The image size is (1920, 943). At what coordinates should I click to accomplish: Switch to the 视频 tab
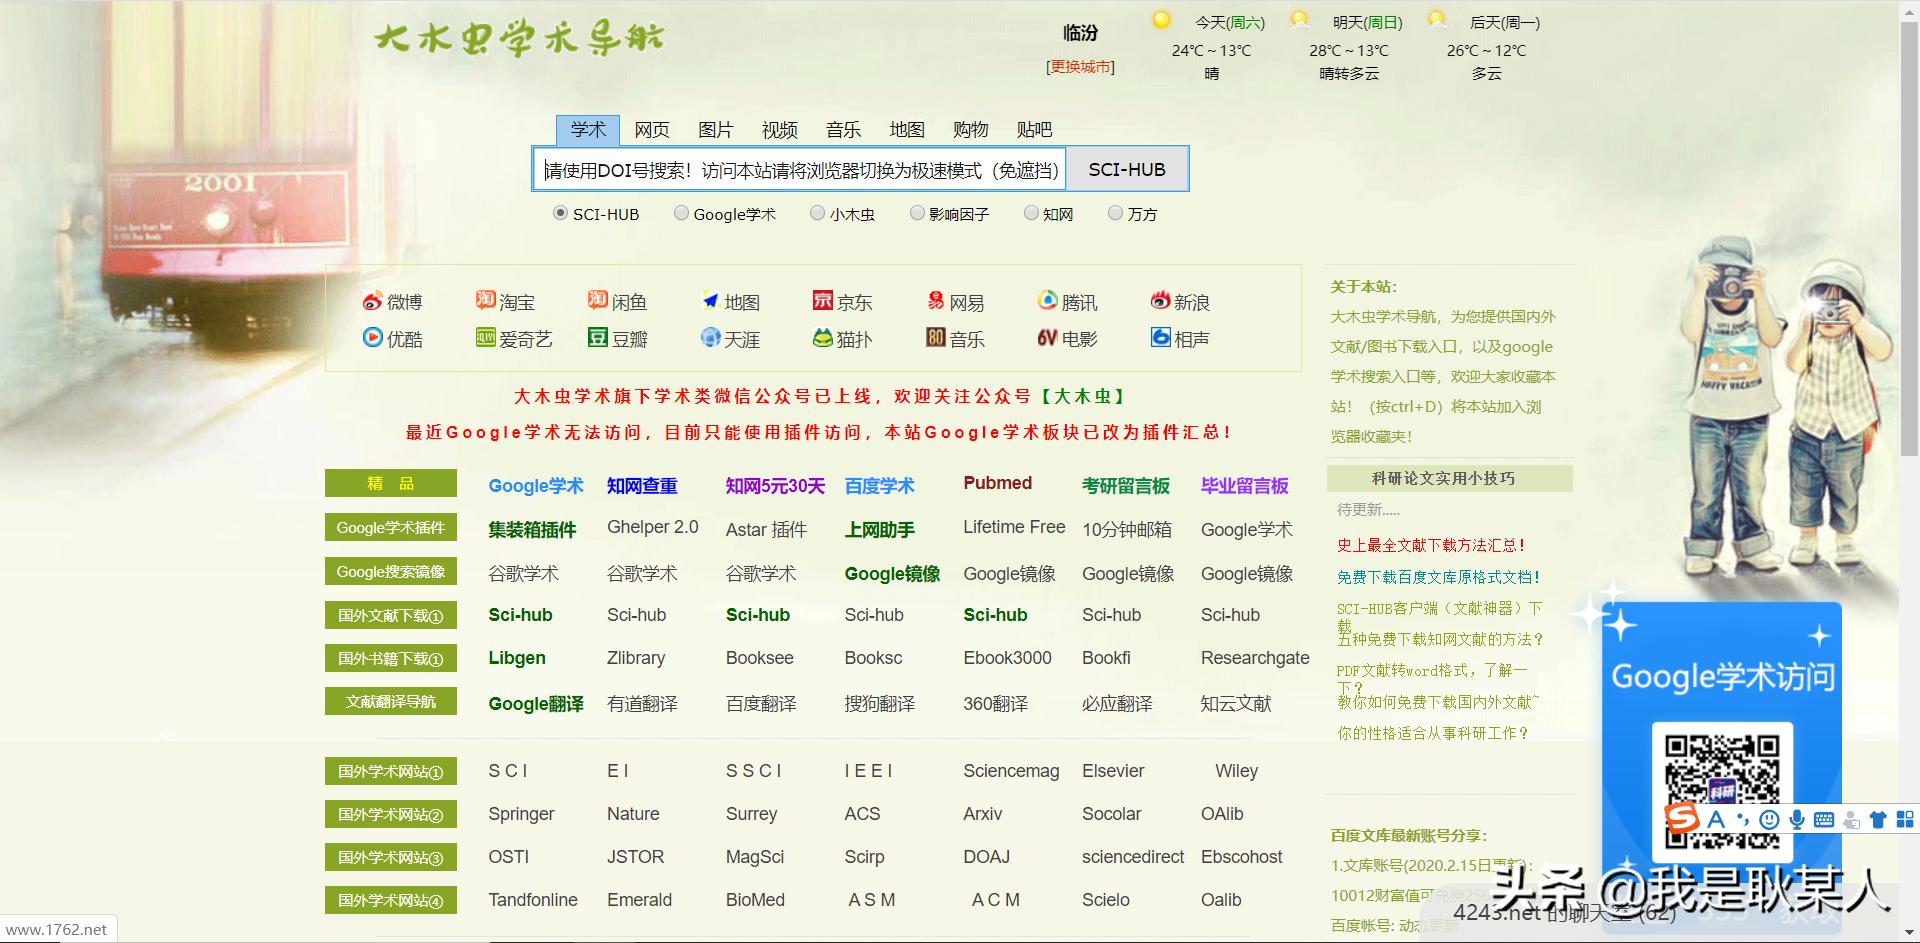[780, 129]
